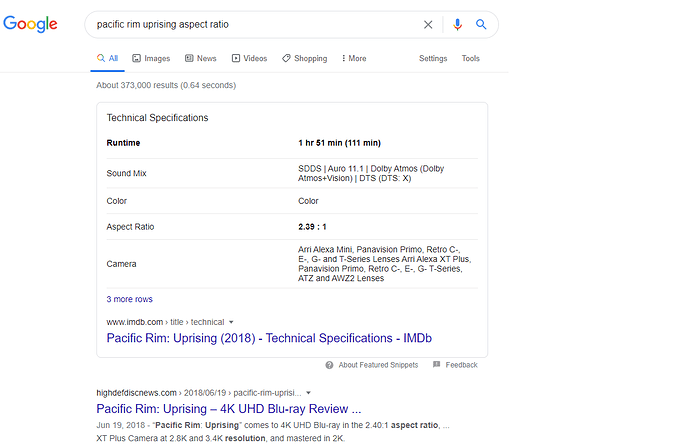This screenshot has width=690, height=448.
Task: Open the highdefdiscnews result options arrow
Action: pyautogui.click(x=309, y=393)
